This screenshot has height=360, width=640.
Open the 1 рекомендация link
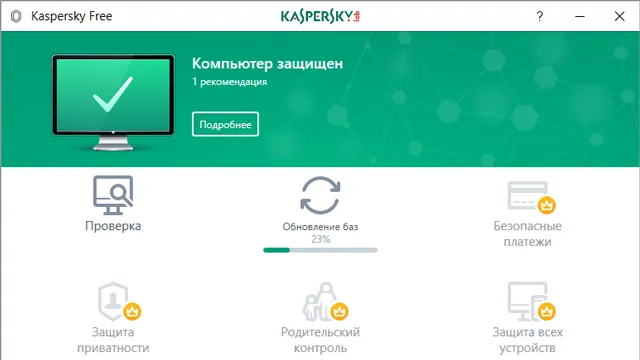click(x=229, y=82)
